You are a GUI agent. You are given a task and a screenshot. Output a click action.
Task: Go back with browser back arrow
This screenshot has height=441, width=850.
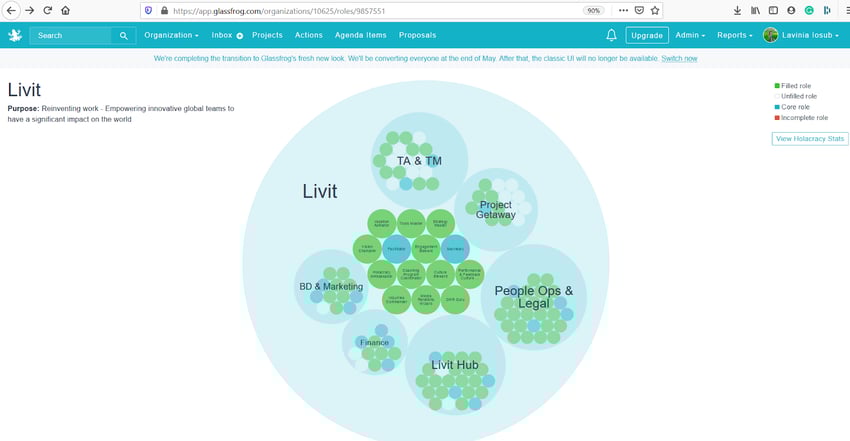(11, 10)
